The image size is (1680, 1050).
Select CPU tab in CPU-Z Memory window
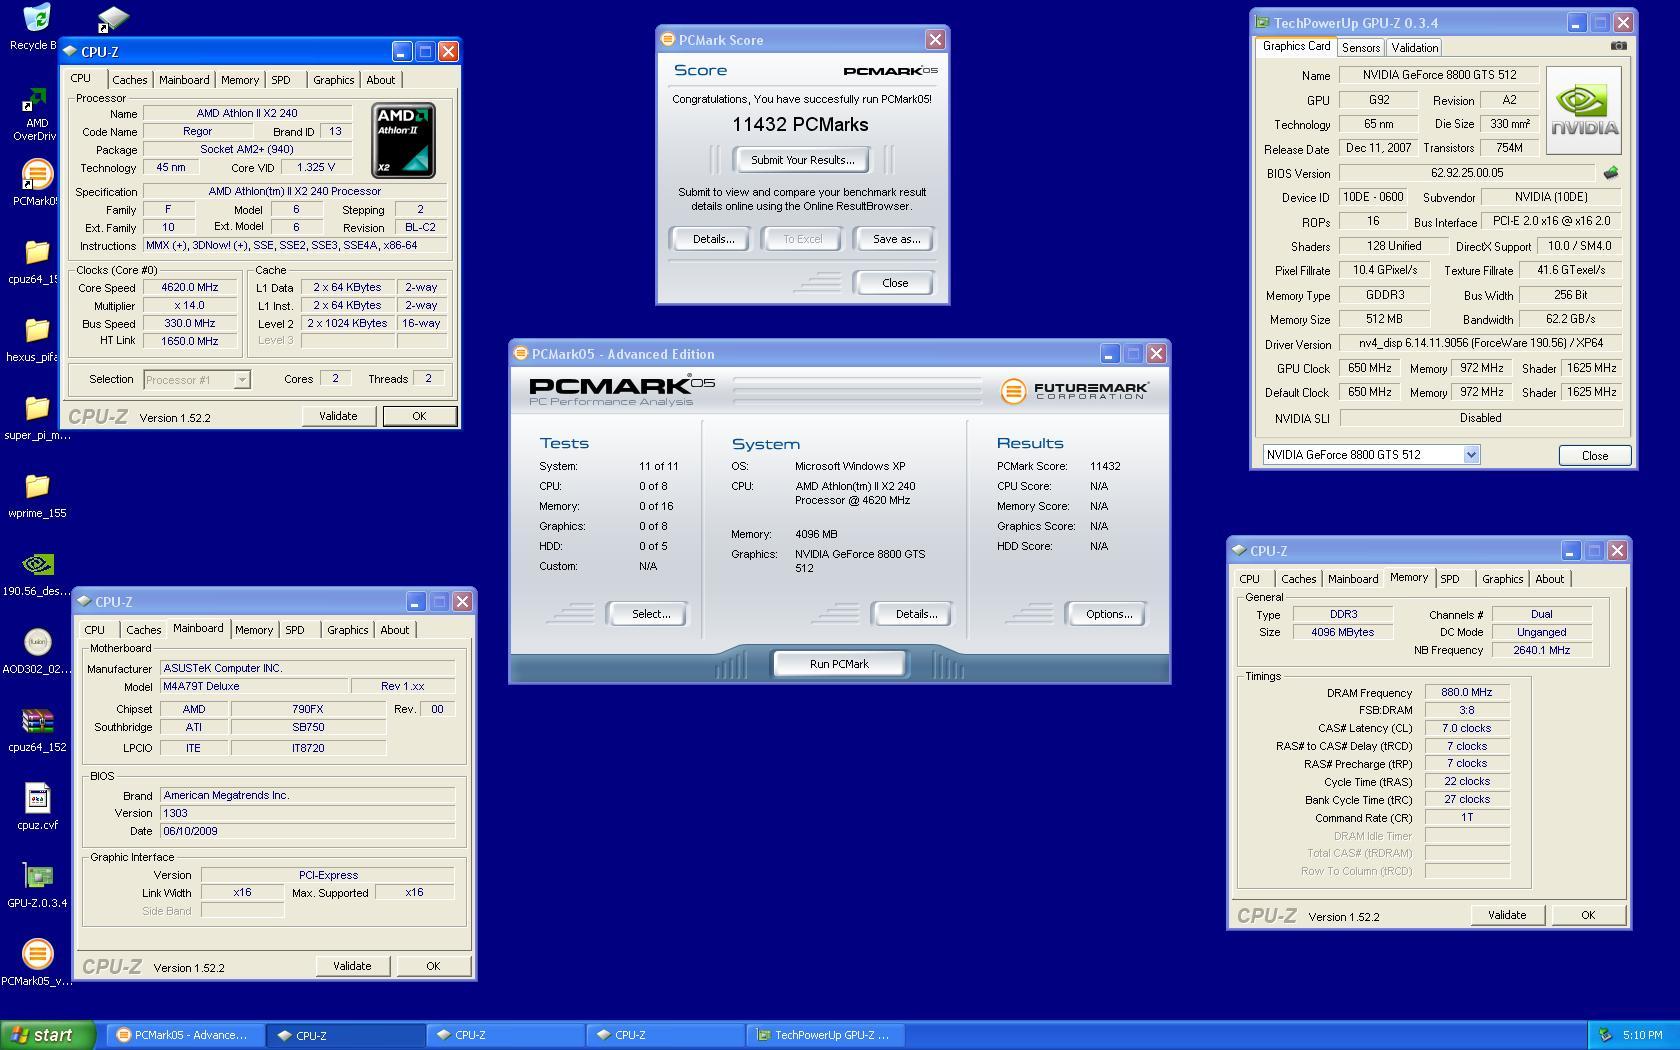coord(1249,579)
